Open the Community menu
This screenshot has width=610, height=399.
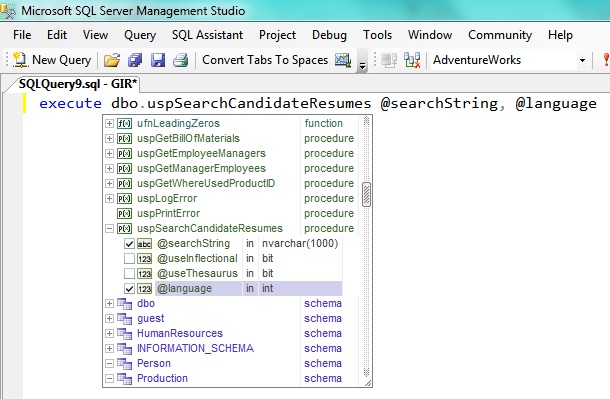[500, 35]
